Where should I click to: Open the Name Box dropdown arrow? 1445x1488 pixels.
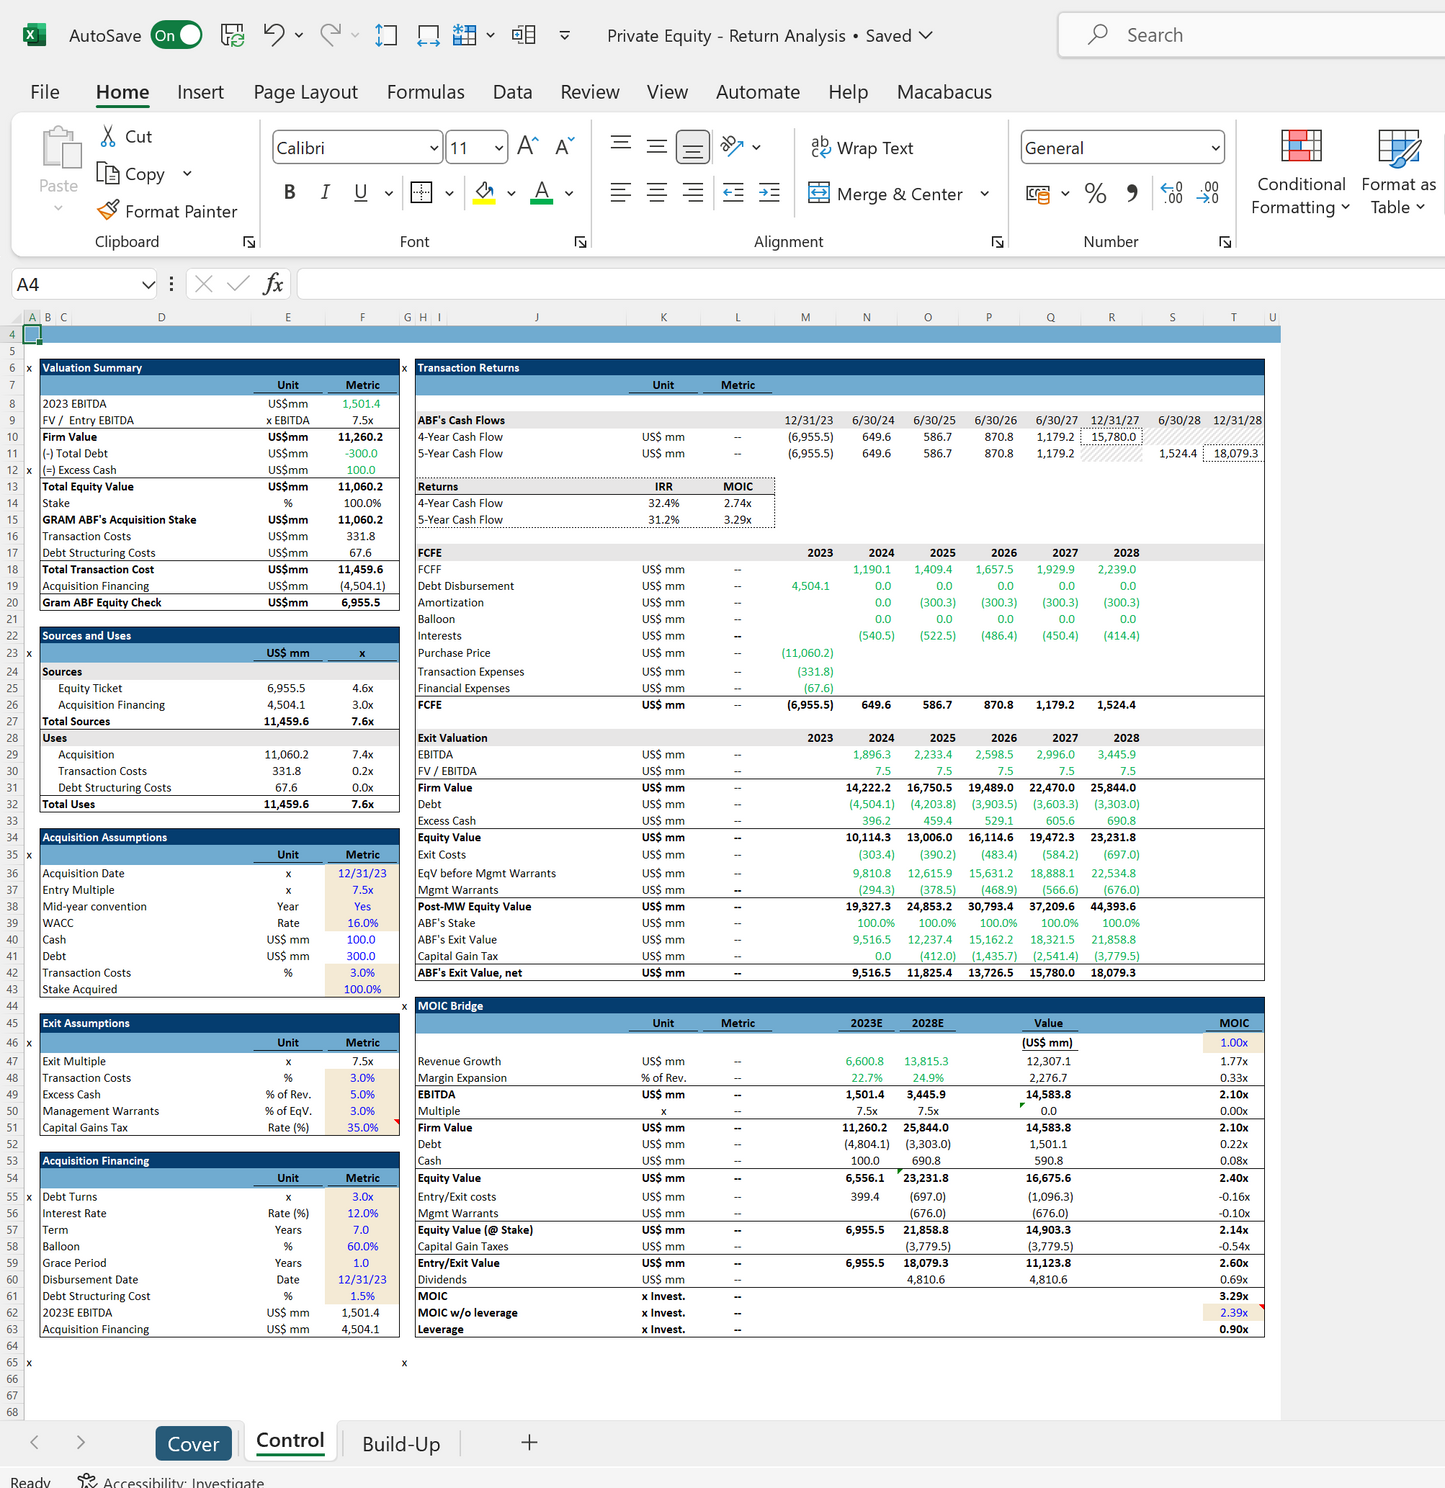click(148, 285)
